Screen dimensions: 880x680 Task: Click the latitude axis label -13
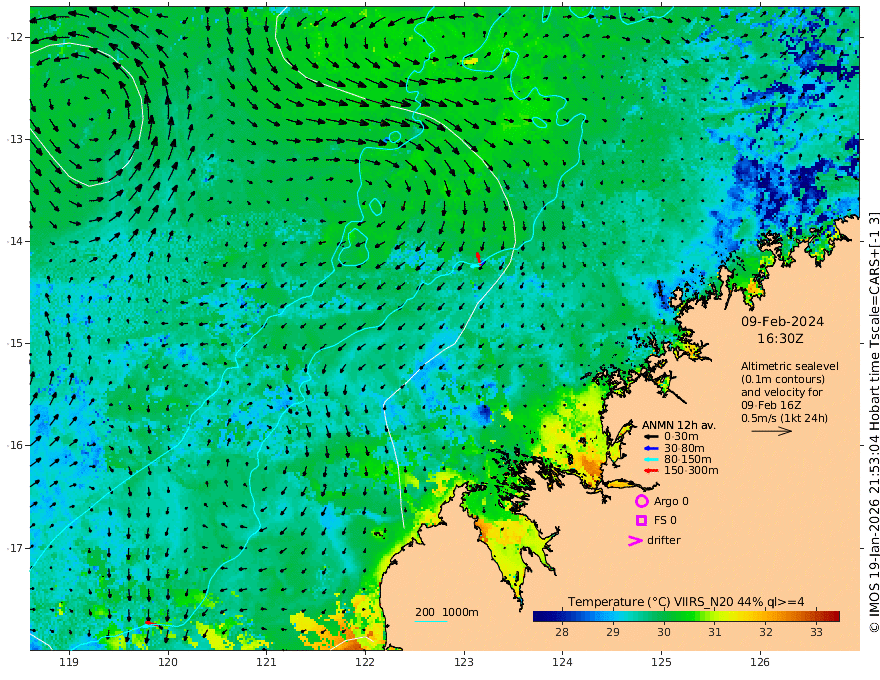(15, 139)
